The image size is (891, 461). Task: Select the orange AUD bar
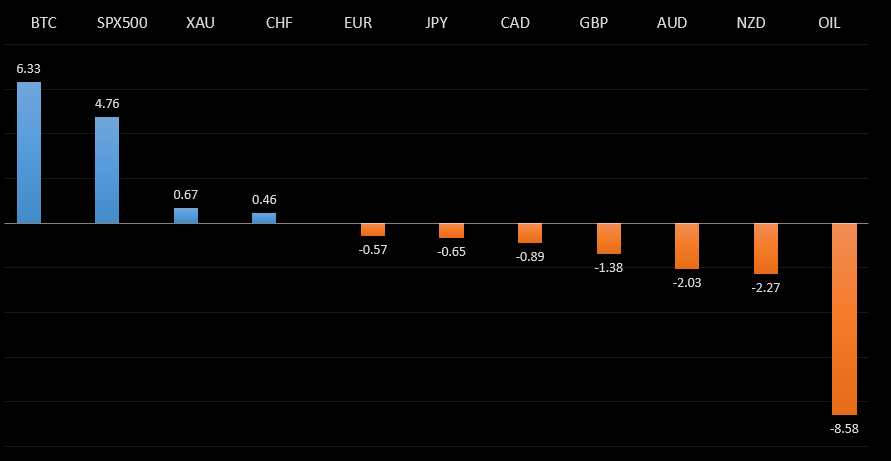coord(687,245)
